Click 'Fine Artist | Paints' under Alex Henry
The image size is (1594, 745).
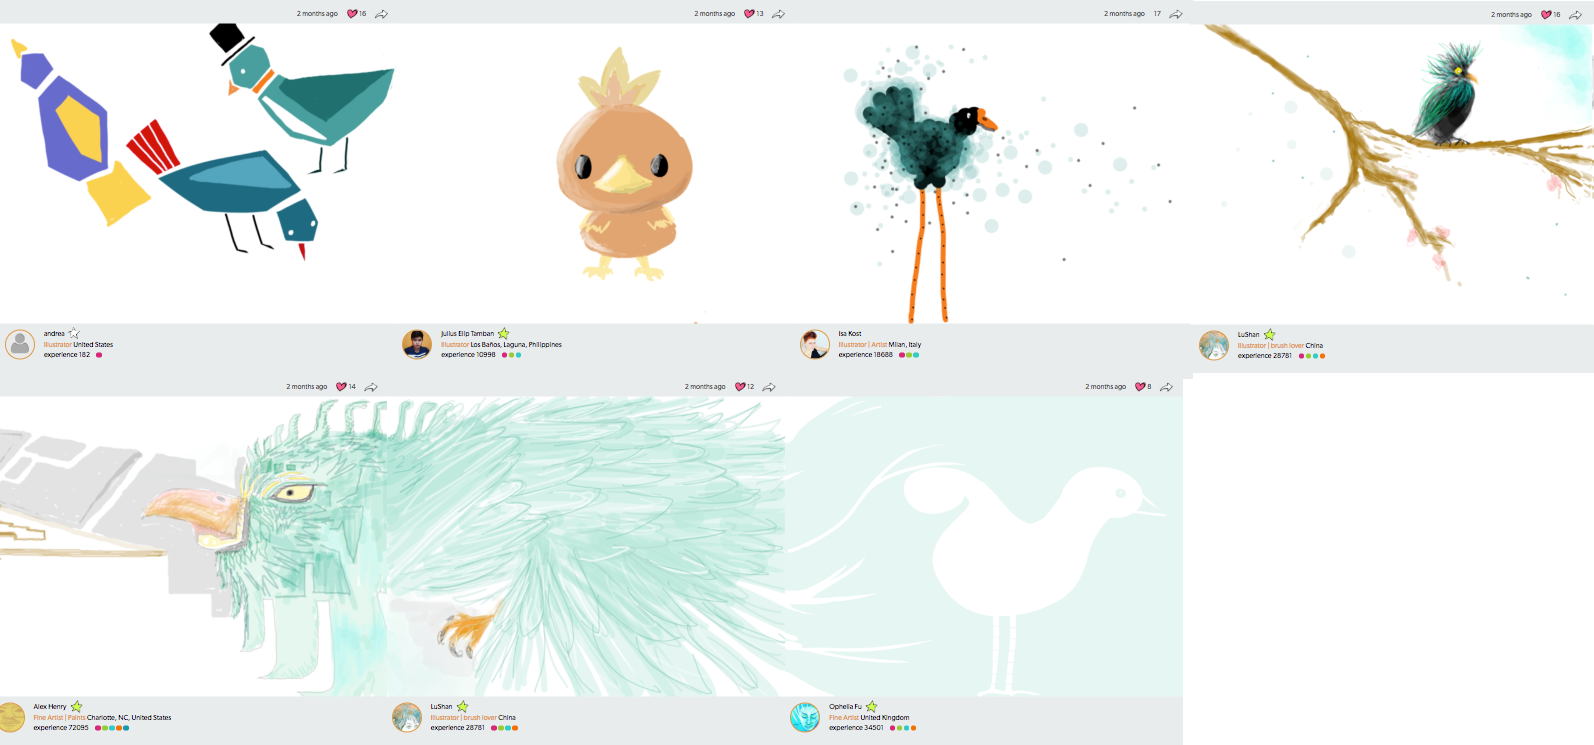[59, 718]
